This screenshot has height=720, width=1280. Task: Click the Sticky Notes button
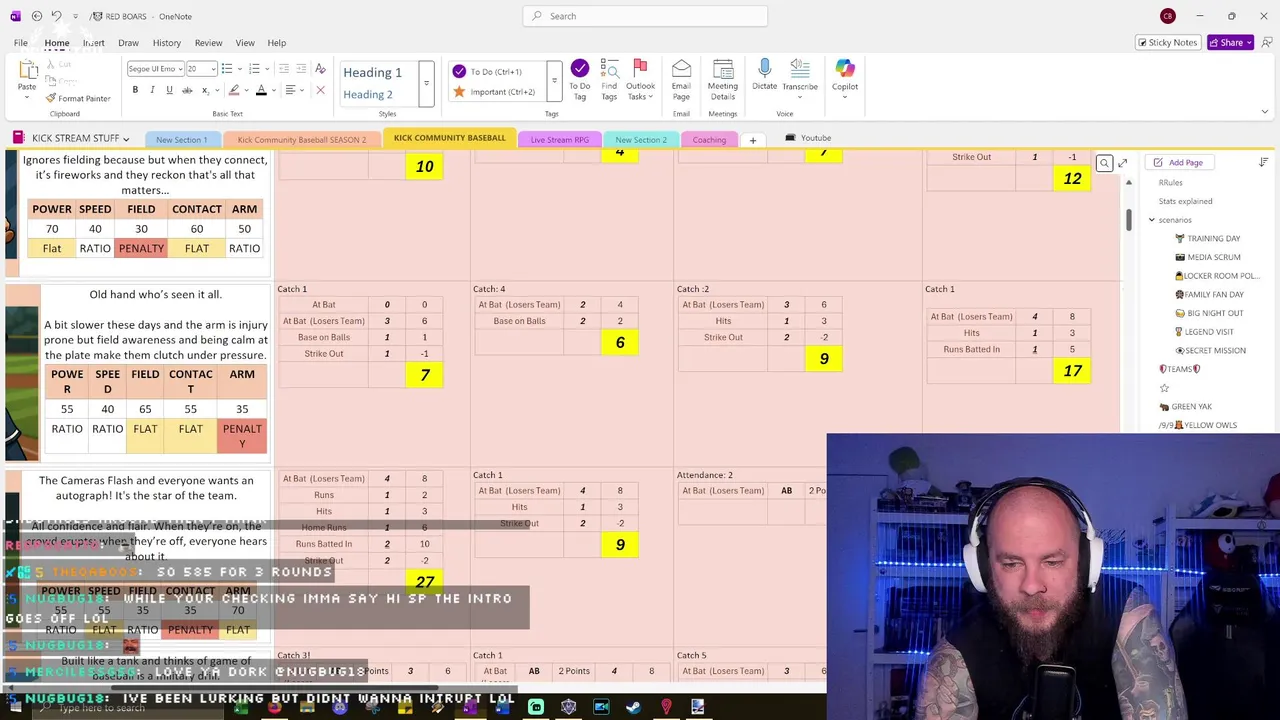[x=1167, y=42]
